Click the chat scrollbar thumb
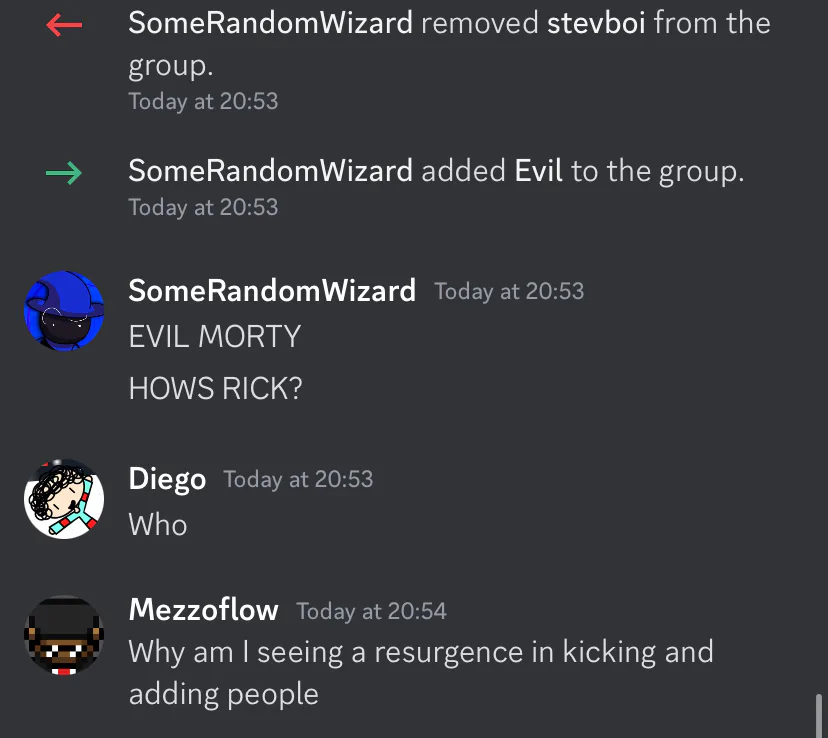The image size is (828, 738). (818, 716)
